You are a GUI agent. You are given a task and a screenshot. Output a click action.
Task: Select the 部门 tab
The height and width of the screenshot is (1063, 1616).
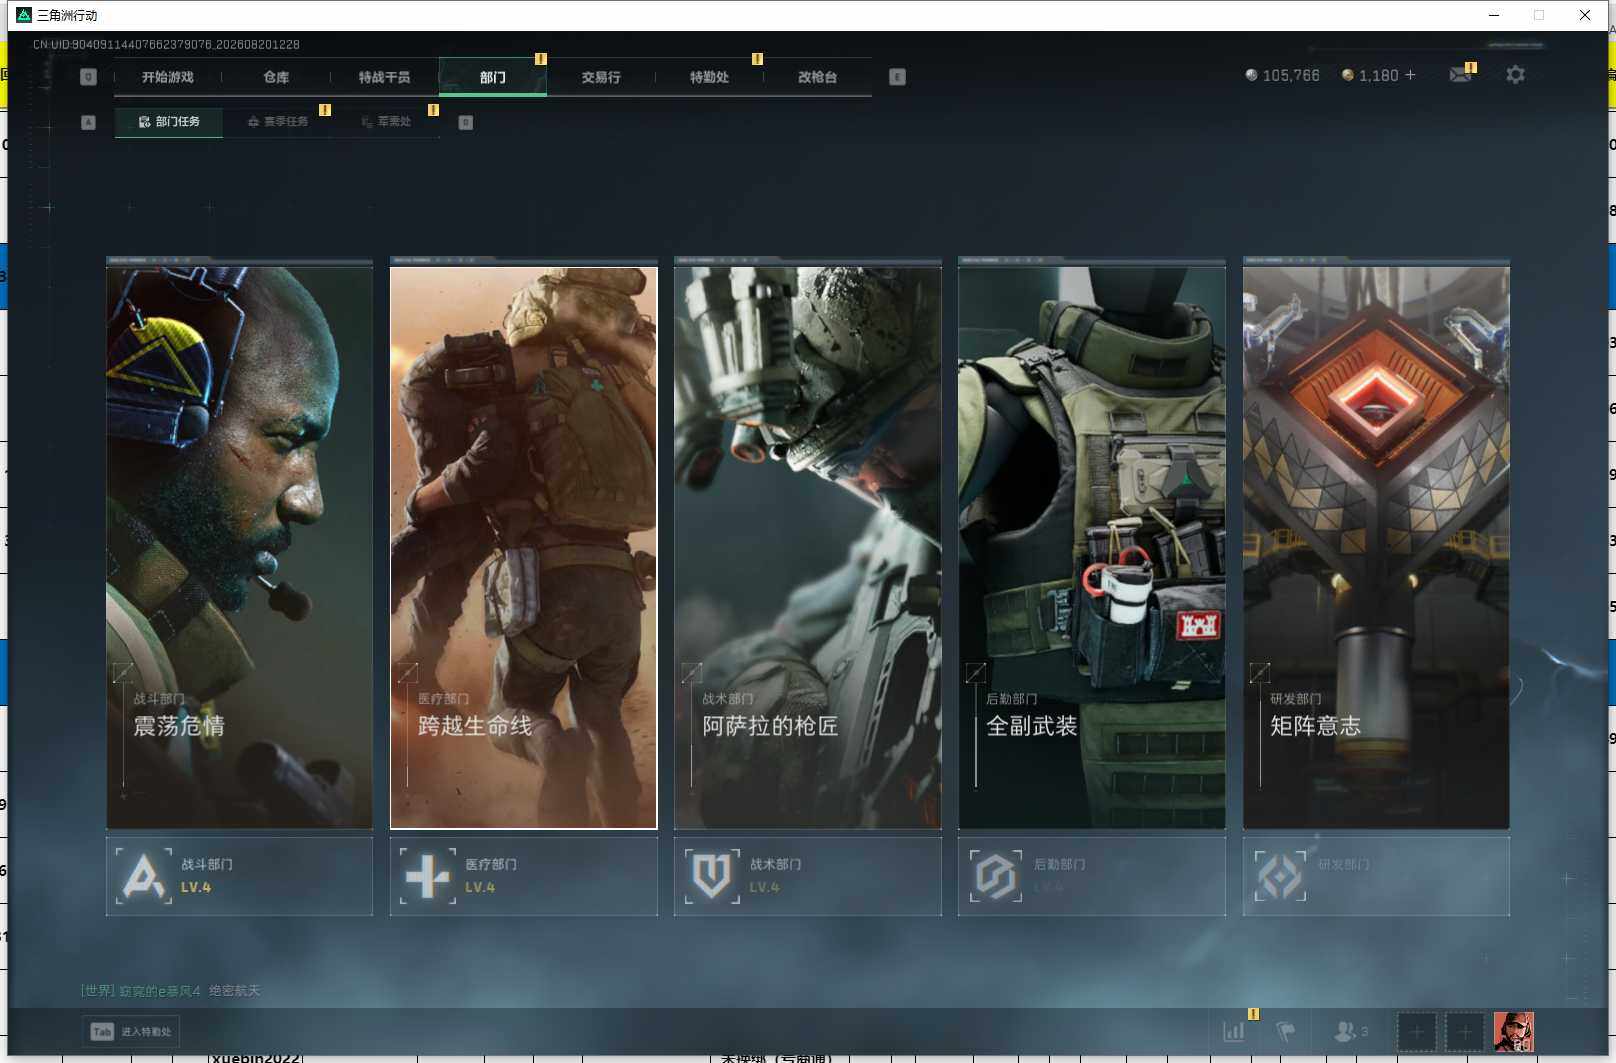[x=492, y=77]
